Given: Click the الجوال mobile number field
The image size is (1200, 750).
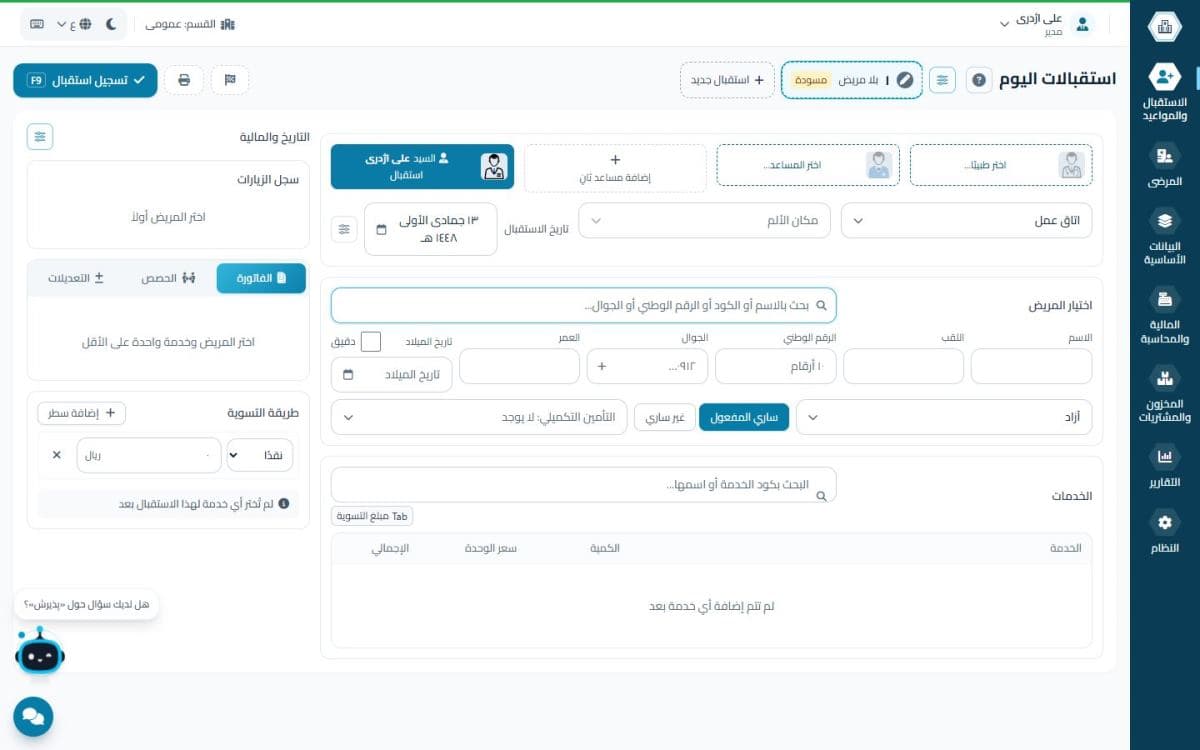Looking at the screenshot, I should click(x=660, y=366).
